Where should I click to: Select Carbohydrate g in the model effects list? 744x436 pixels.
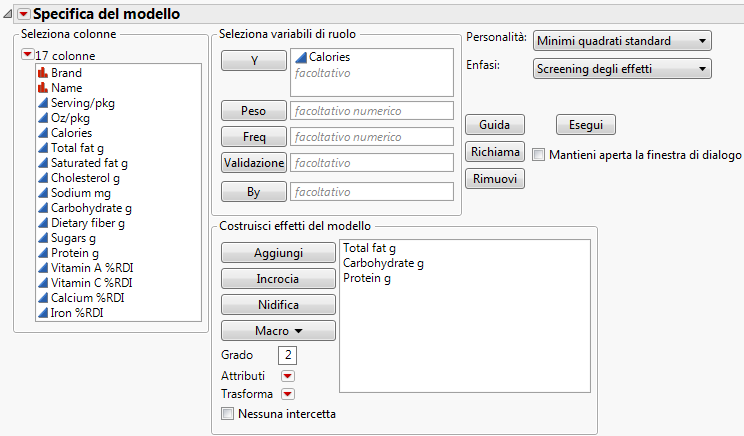coord(383,263)
